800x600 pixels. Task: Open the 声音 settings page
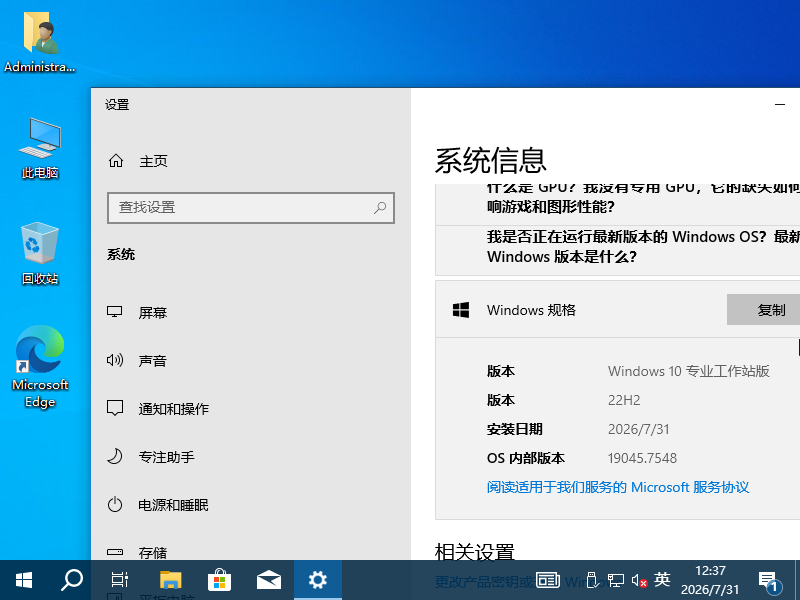pos(251,361)
